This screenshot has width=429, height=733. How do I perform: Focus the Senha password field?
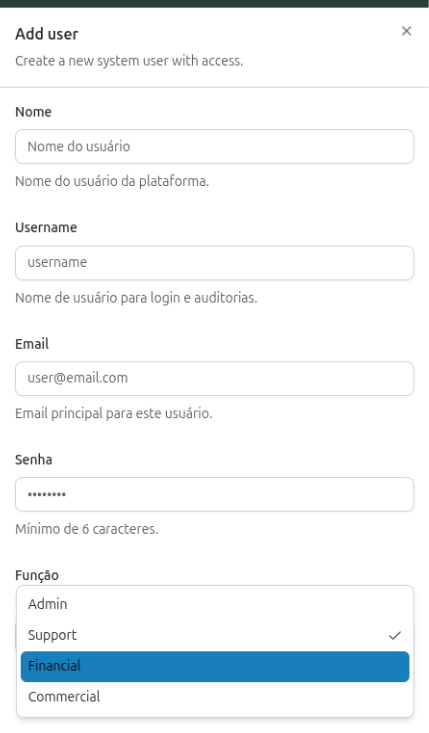point(214,494)
